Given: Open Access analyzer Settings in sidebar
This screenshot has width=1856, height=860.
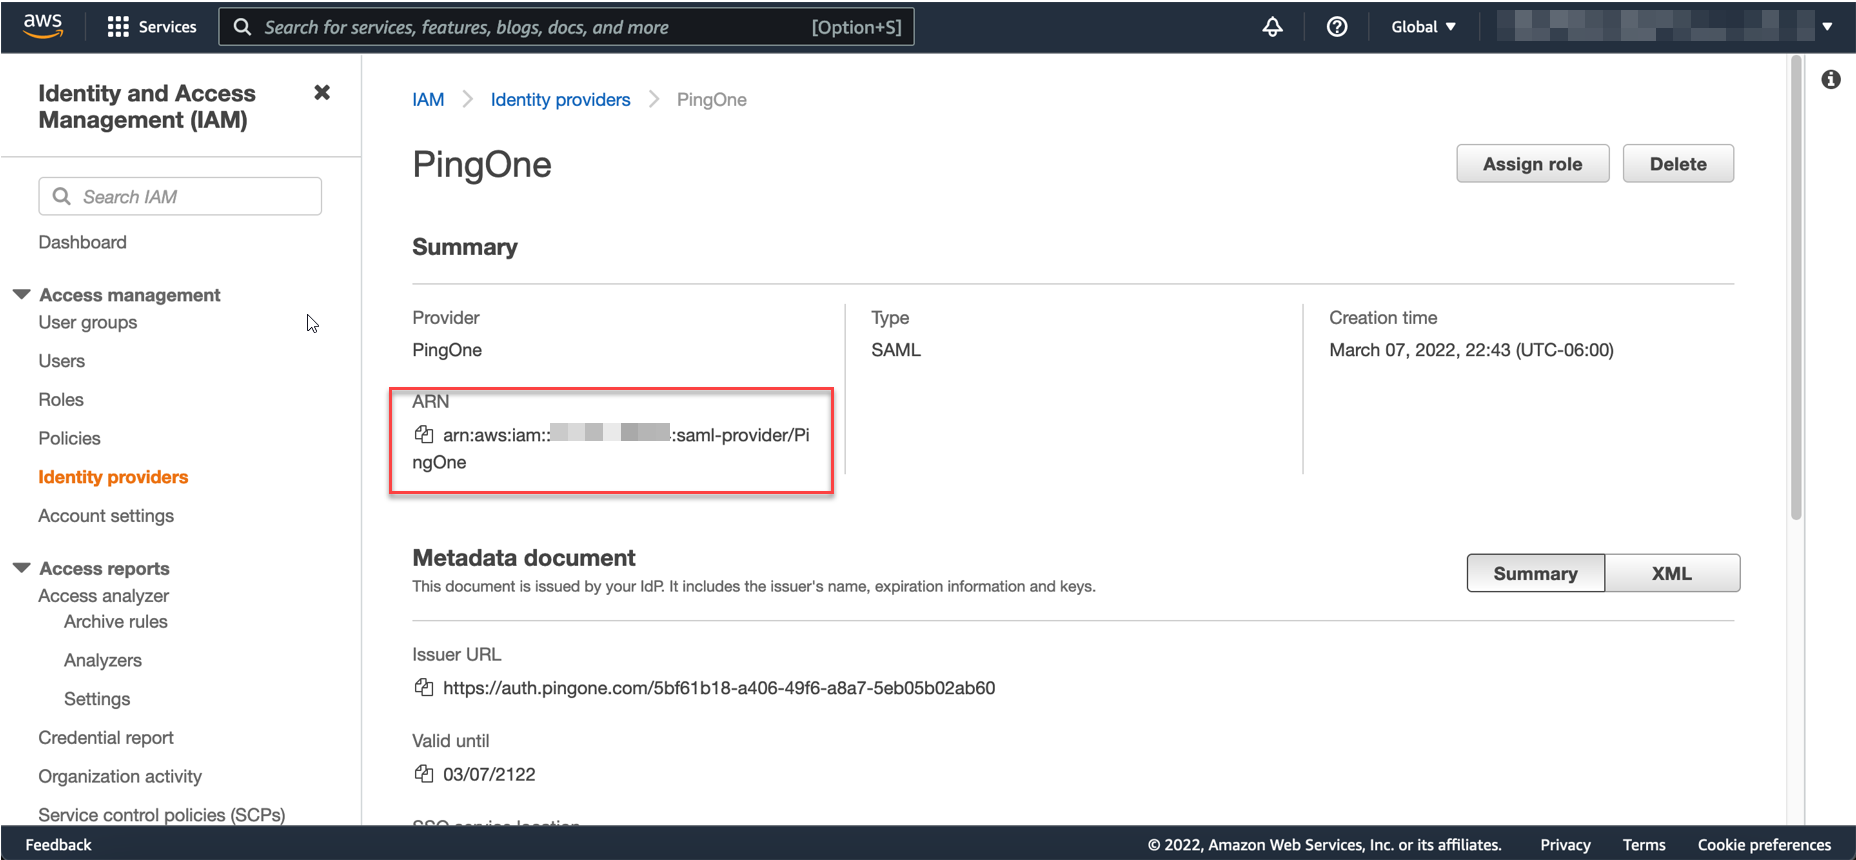Looking at the screenshot, I should click(97, 698).
